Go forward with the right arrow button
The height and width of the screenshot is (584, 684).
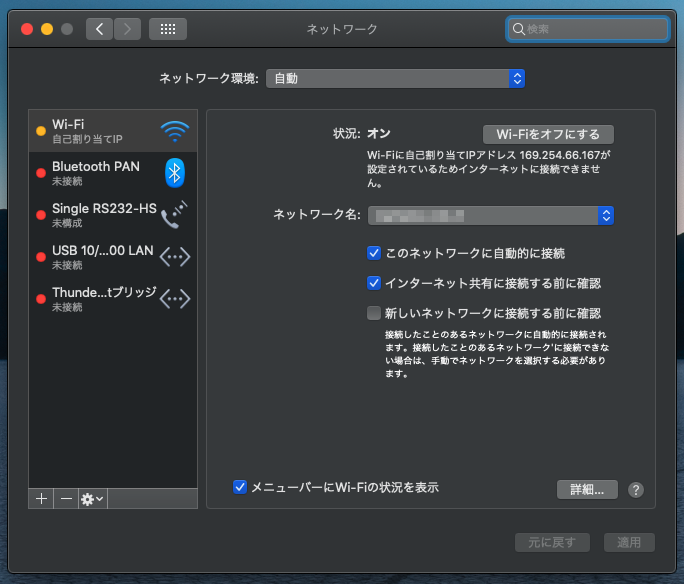point(127,29)
